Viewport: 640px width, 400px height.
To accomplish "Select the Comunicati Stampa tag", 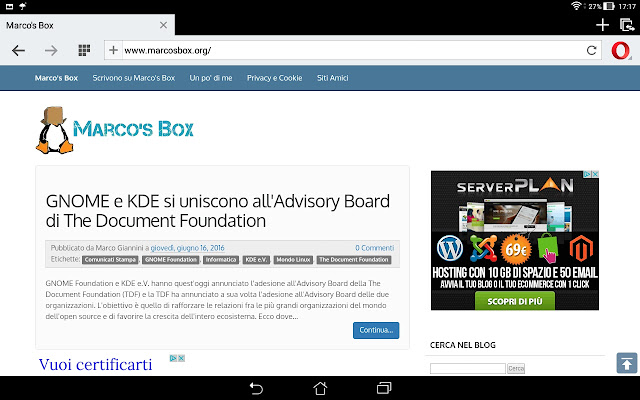I will pos(110,260).
